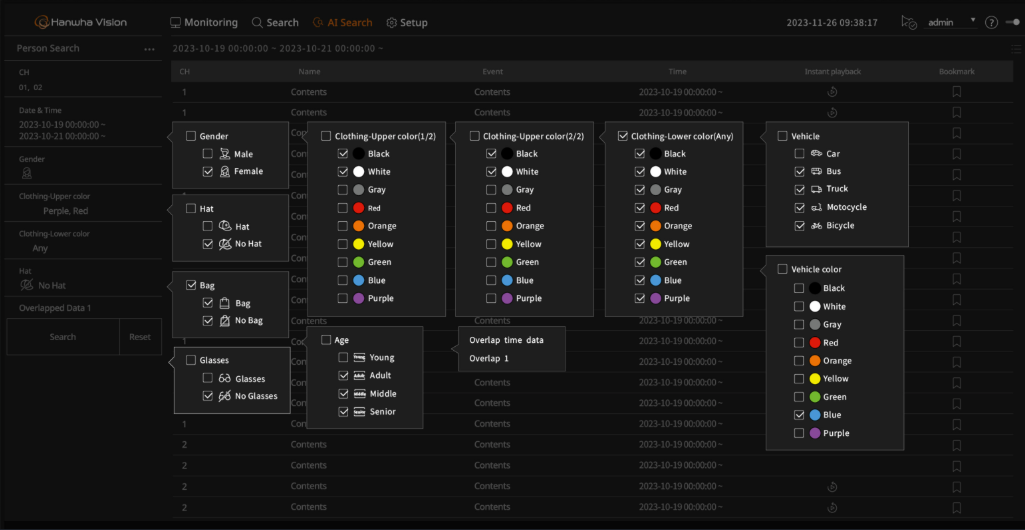The width and height of the screenshot is (1025, 530).
Task: Check the Gender header checkbox
Action: 191,137
